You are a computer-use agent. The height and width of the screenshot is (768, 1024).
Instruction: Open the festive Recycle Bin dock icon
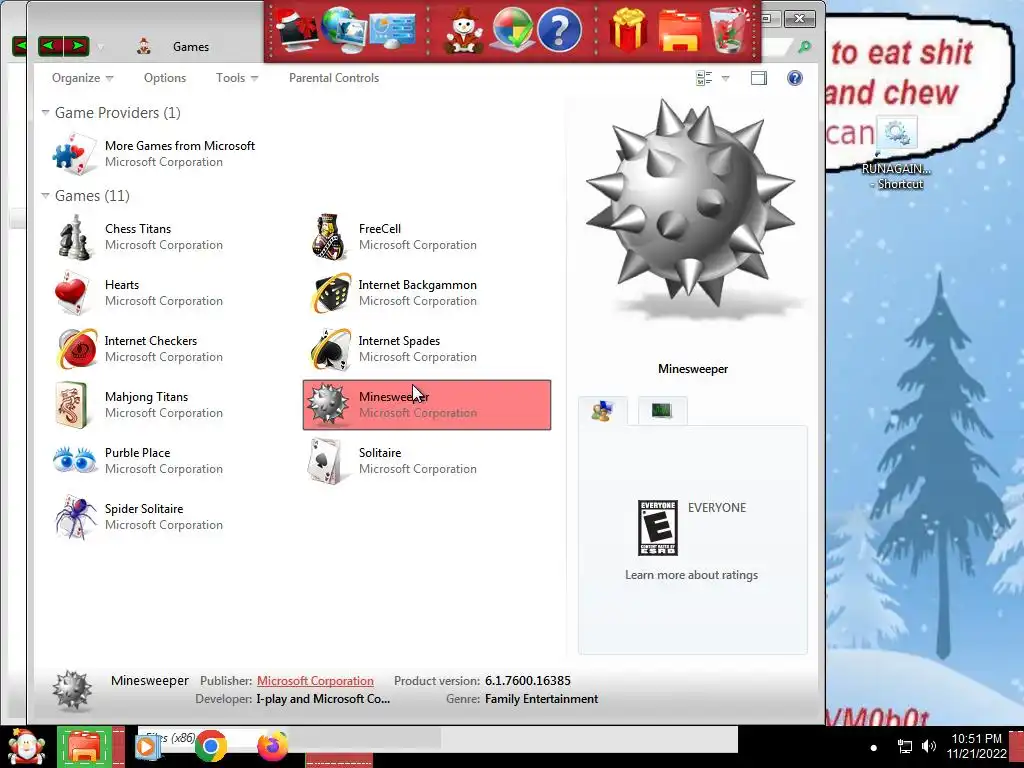click(x=729, y=30)
